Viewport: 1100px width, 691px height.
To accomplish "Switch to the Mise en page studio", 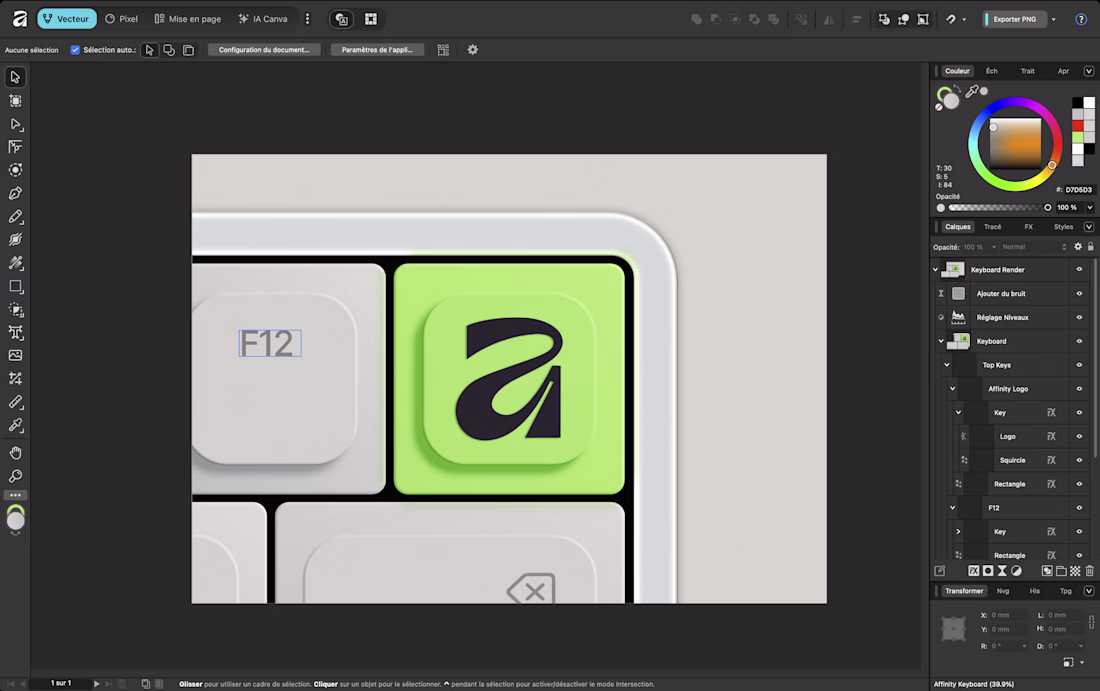I will (187, 19).
